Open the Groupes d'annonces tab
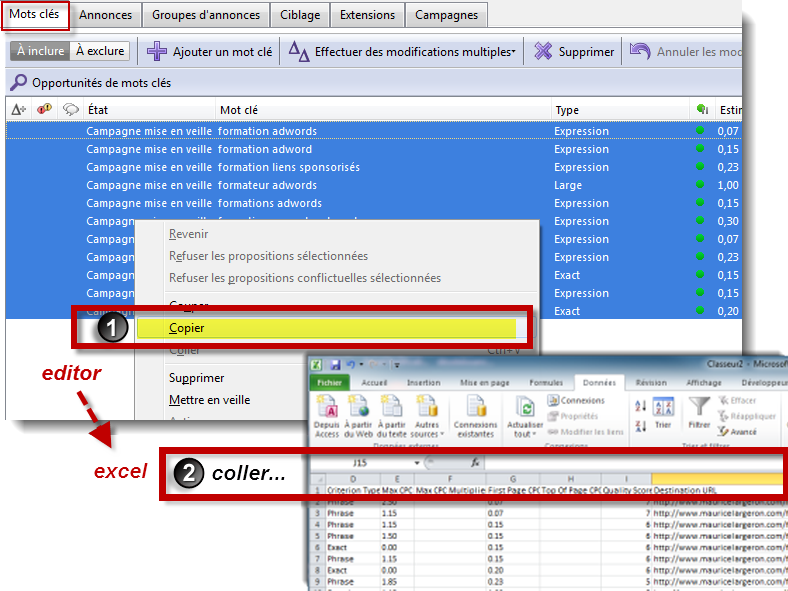 (x=206, y=15)
